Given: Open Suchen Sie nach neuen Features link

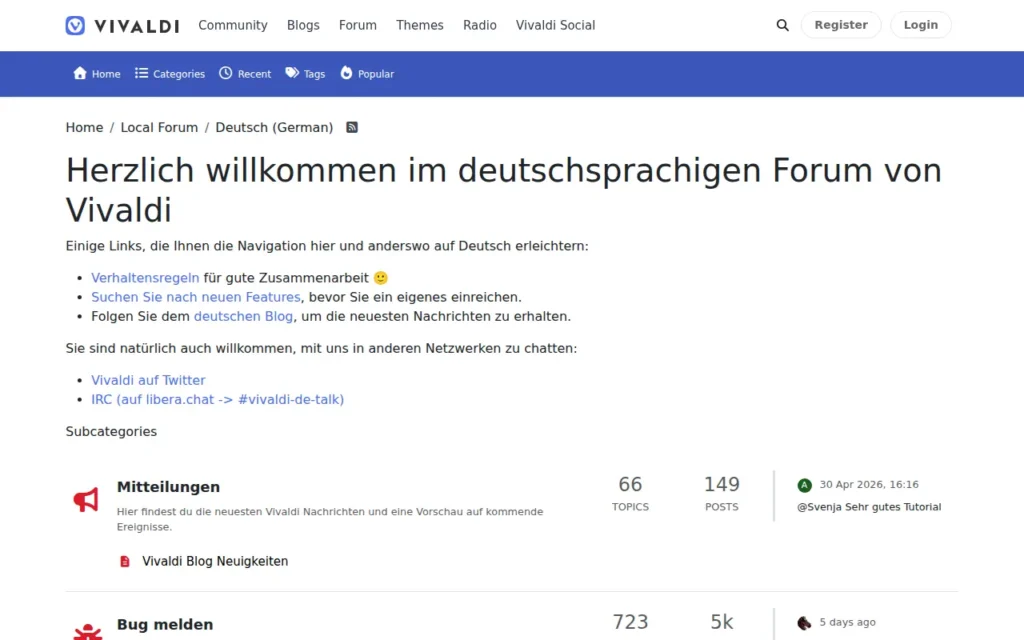Looking at the screenshot, I should (196, 297).
